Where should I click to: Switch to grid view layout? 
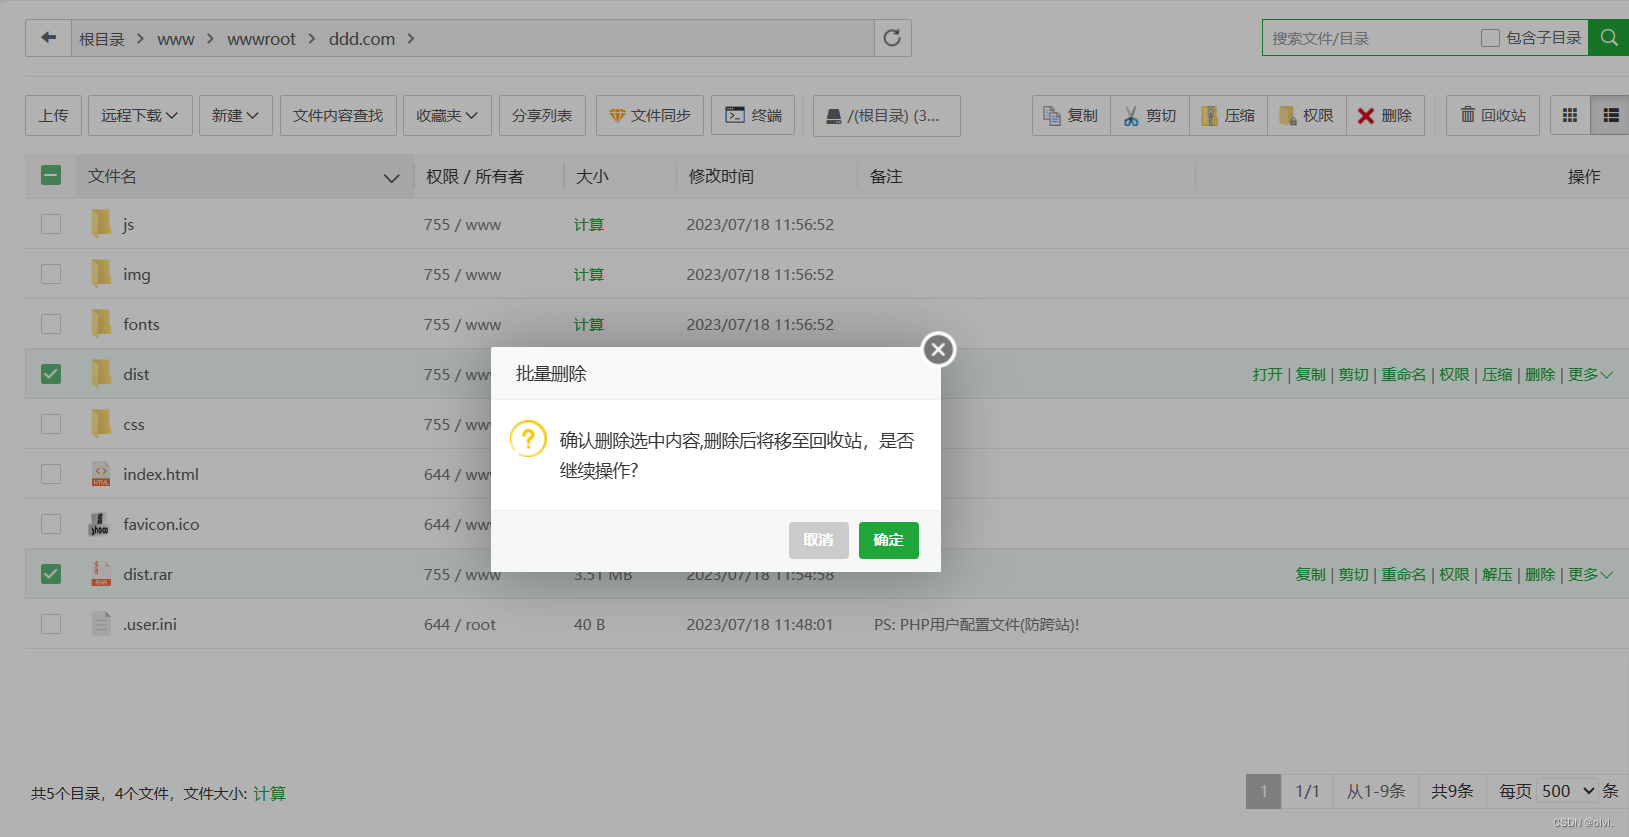tap(1570, 116)
